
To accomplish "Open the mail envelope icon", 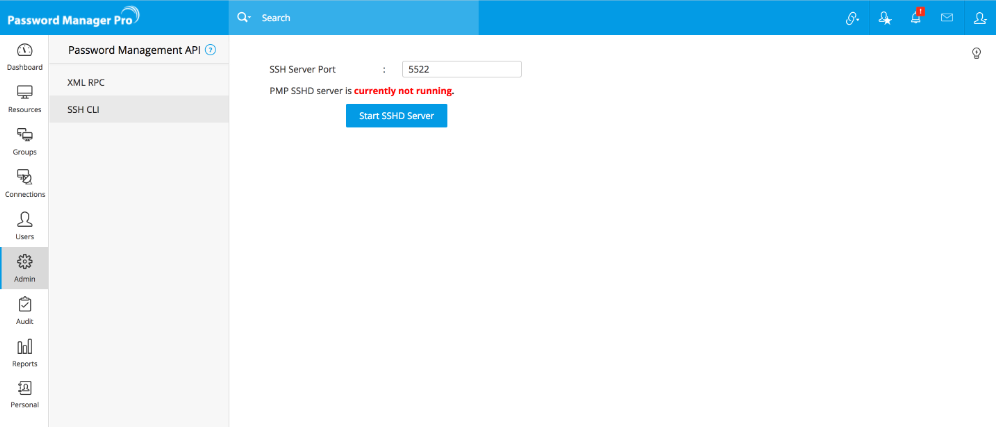I will tap(946, 18).
